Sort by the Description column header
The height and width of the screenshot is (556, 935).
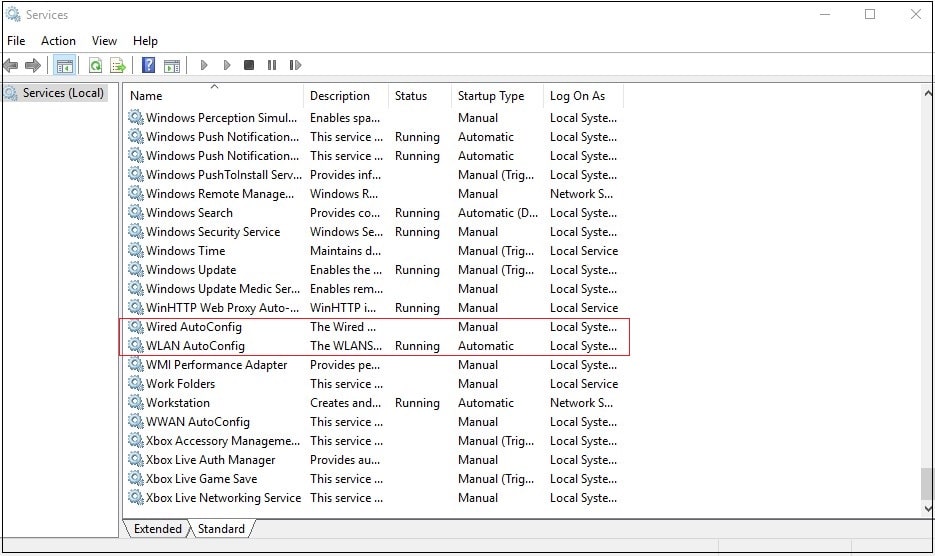click(346, 95)
